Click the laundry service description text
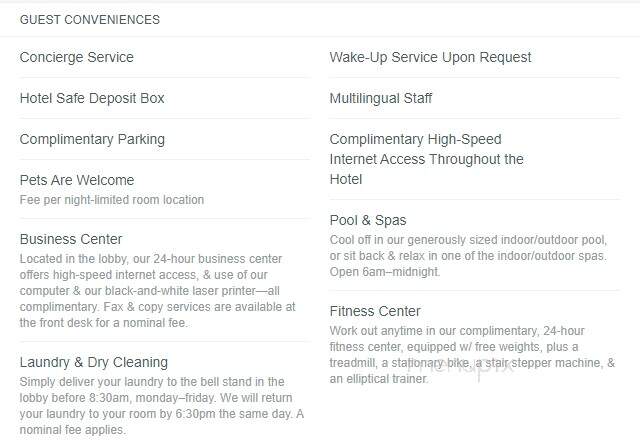 coord(162,406)
